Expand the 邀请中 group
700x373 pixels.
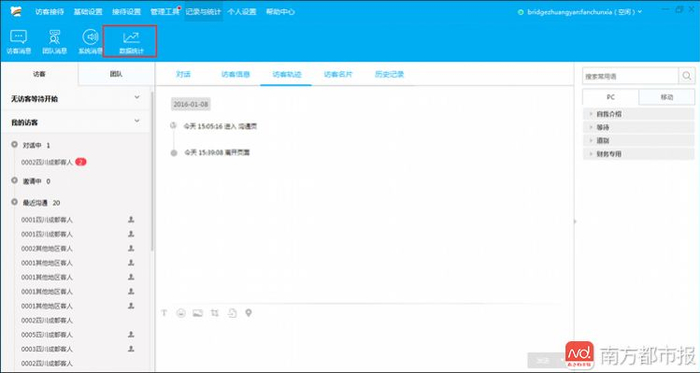[15, 181]
